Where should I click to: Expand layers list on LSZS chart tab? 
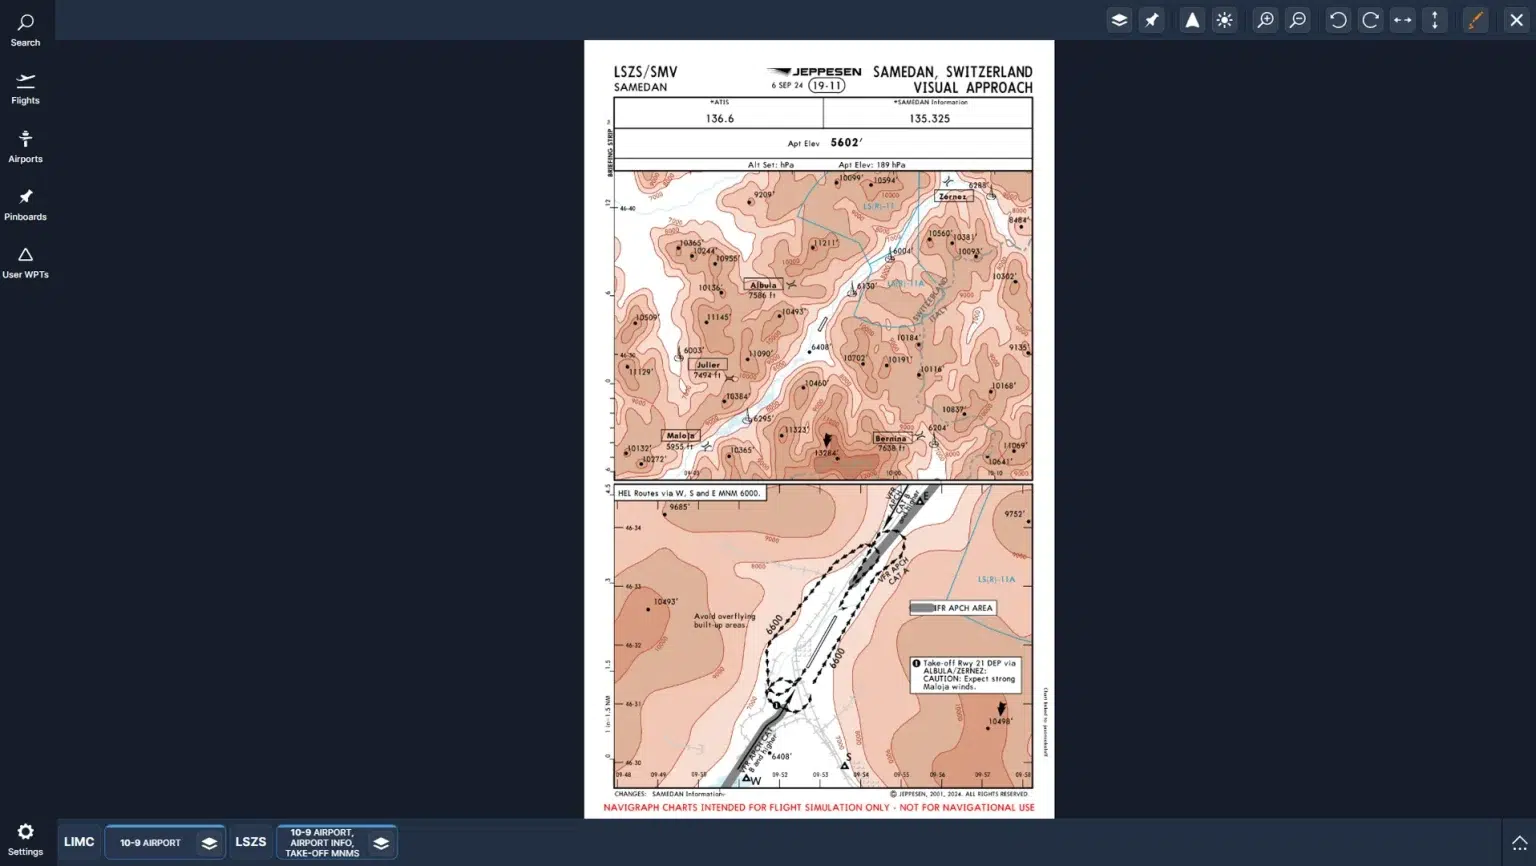[x=381, y=843]
